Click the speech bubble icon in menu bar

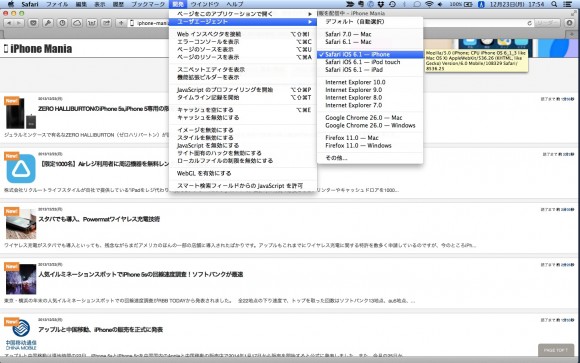[417, 4]
